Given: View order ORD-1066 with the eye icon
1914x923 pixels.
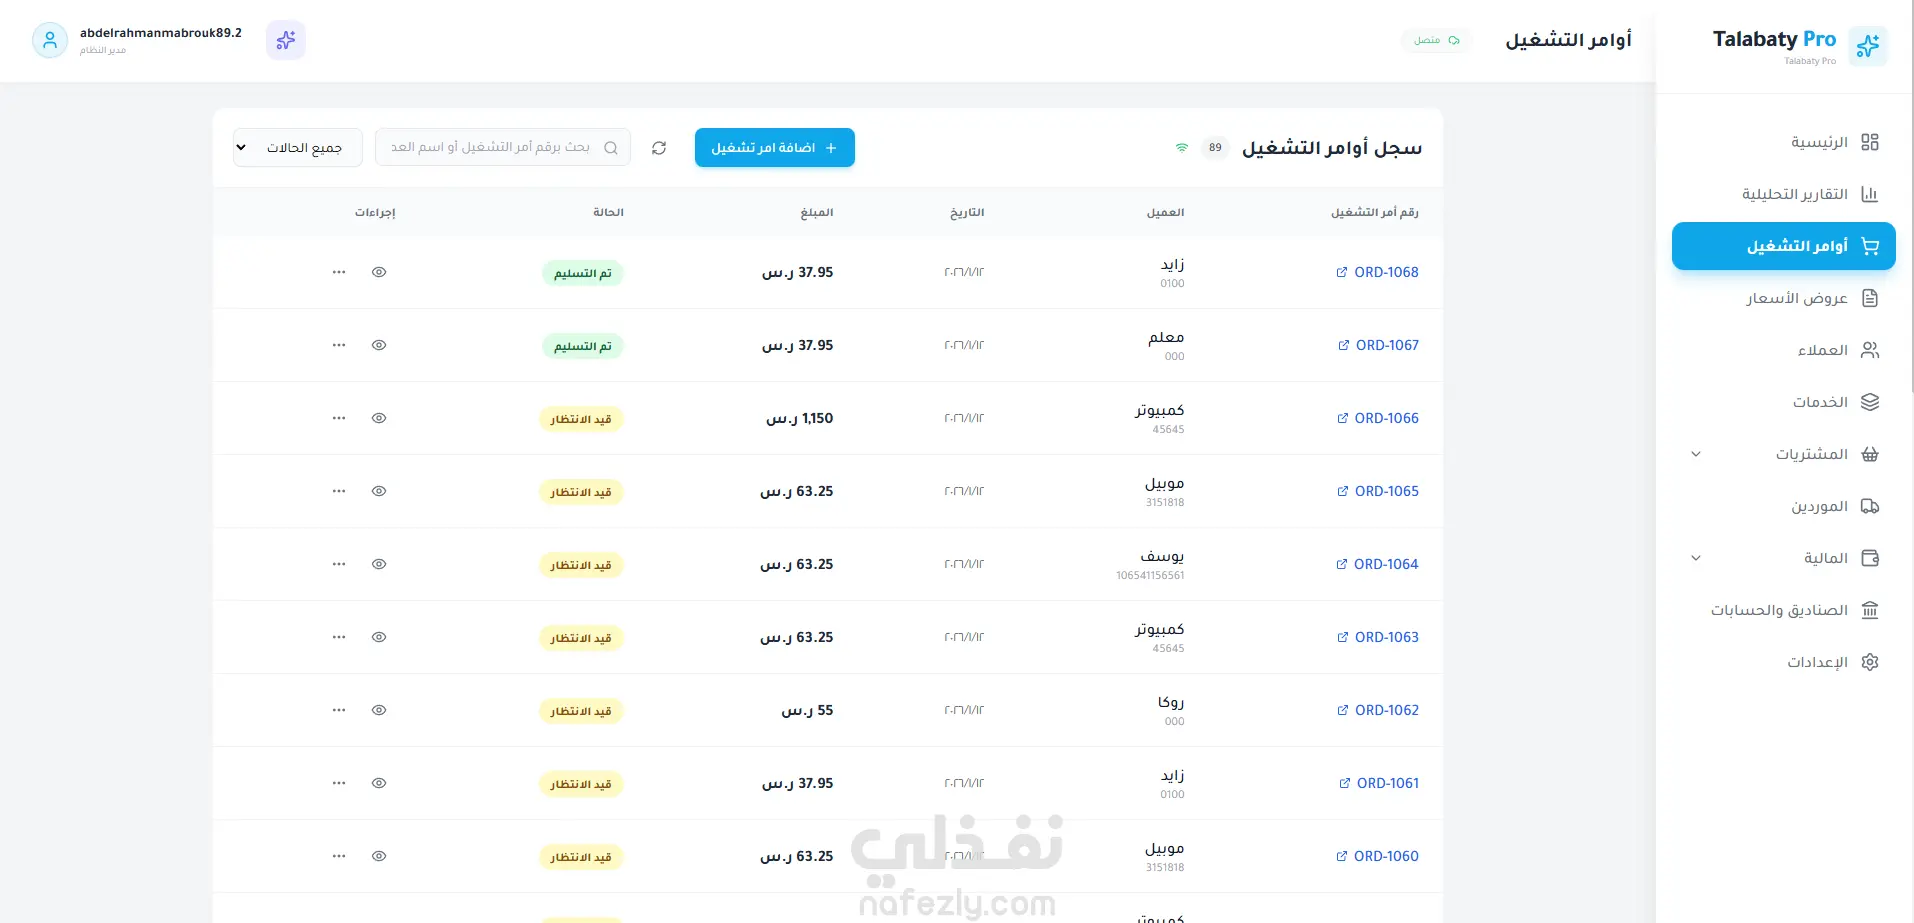Looking at the screenshot, I should click(379, 418).
